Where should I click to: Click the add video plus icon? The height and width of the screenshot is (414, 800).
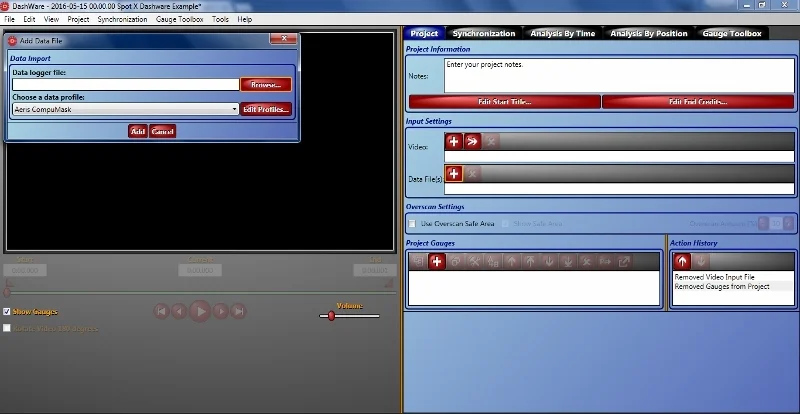tap(454, 141)
